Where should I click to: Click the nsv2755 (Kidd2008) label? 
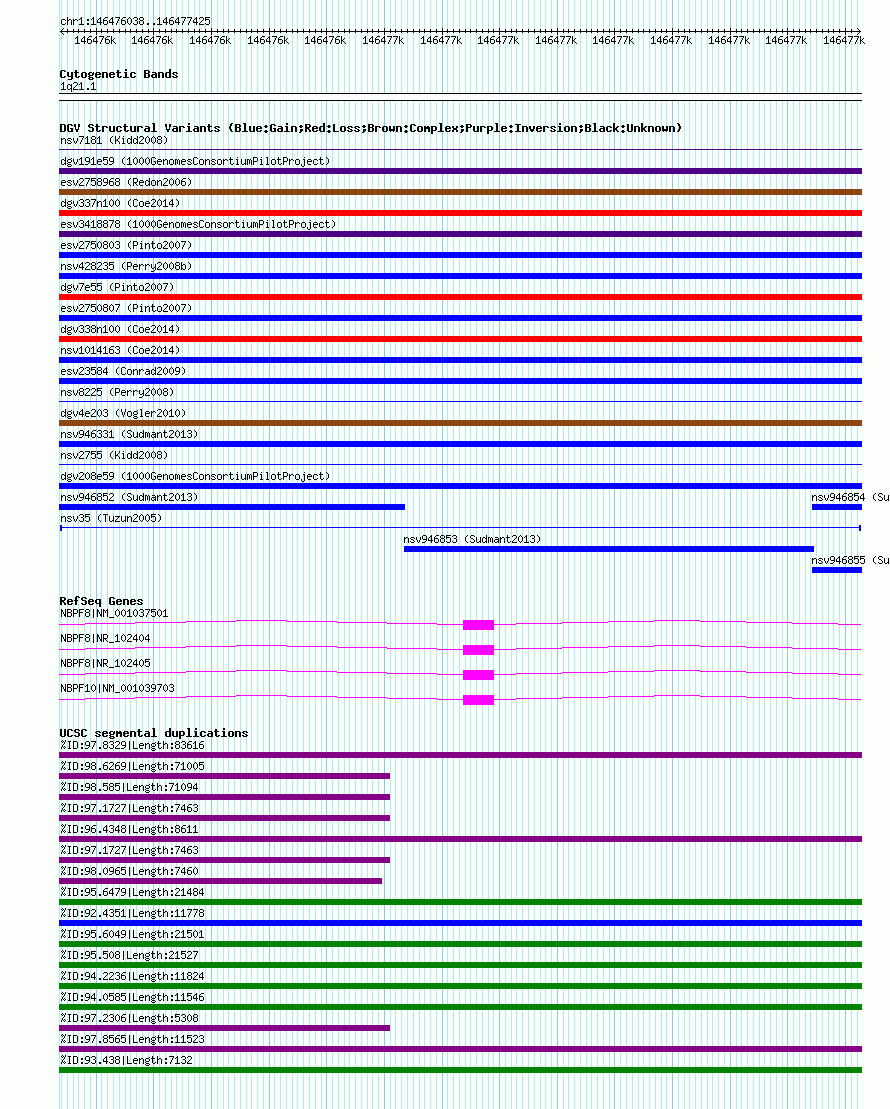pyautogui.click(x=114, y=455)
